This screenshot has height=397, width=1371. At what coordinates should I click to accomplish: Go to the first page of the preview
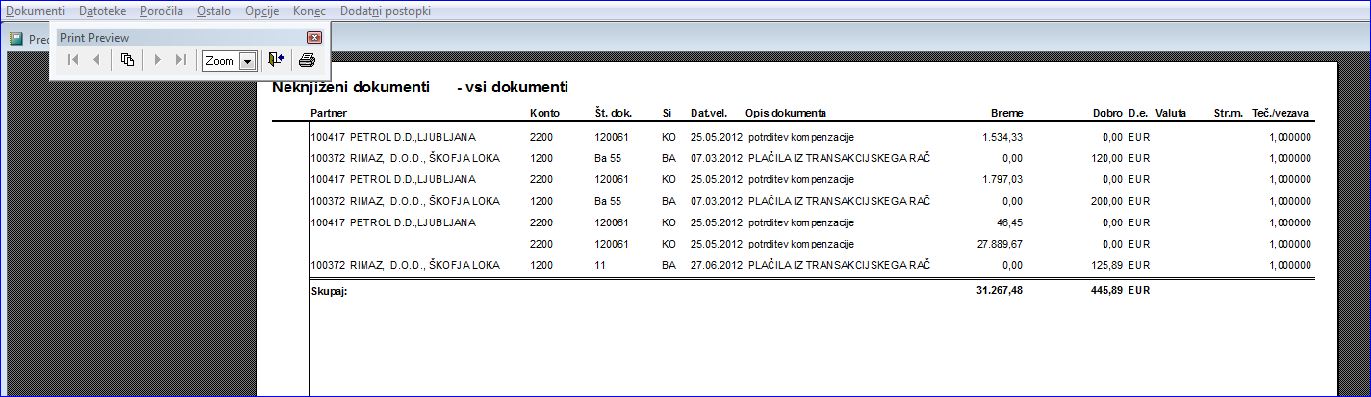73,60
